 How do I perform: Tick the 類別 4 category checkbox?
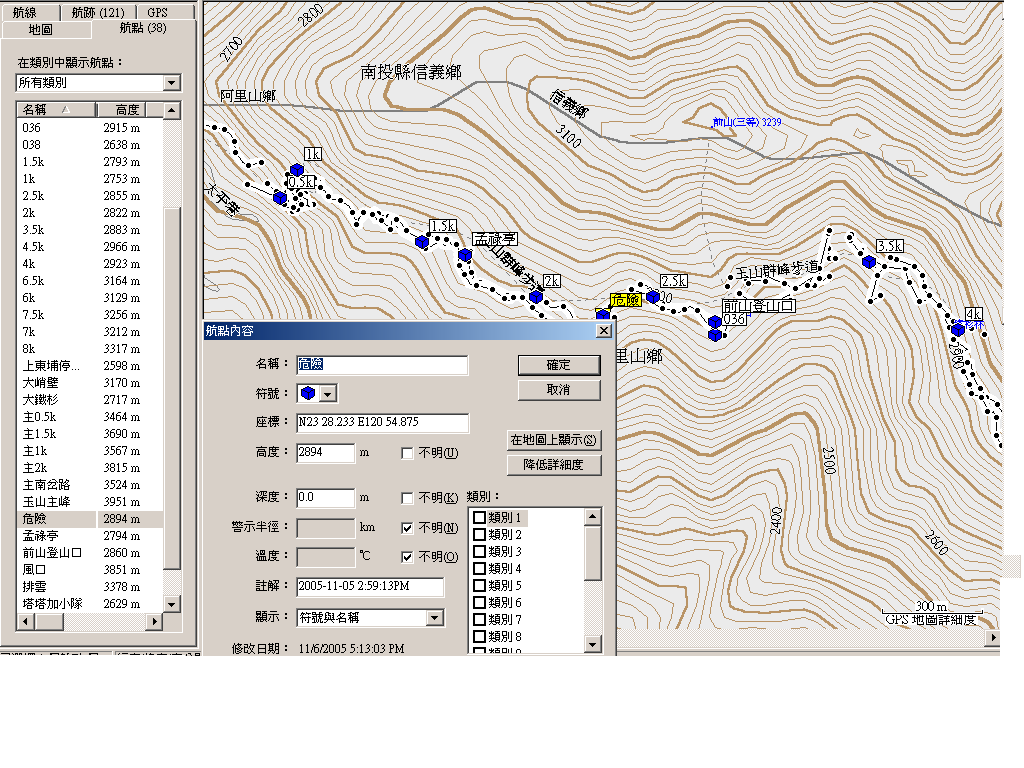click(479, 569)
